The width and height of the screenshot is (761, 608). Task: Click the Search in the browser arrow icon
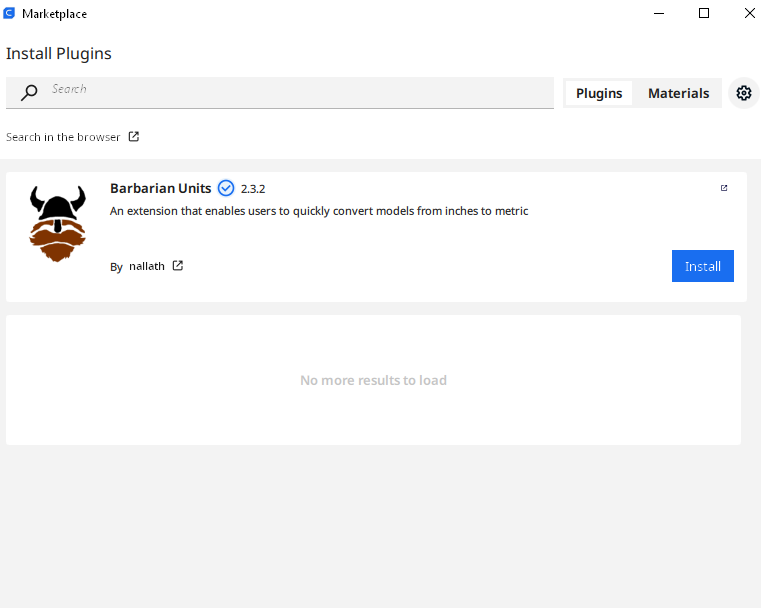[133, 136]
